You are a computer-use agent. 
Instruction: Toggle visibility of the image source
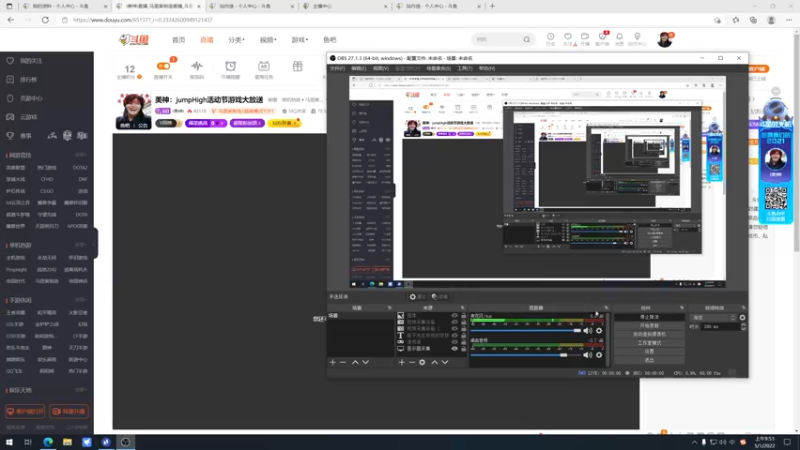tap(455, 316)
